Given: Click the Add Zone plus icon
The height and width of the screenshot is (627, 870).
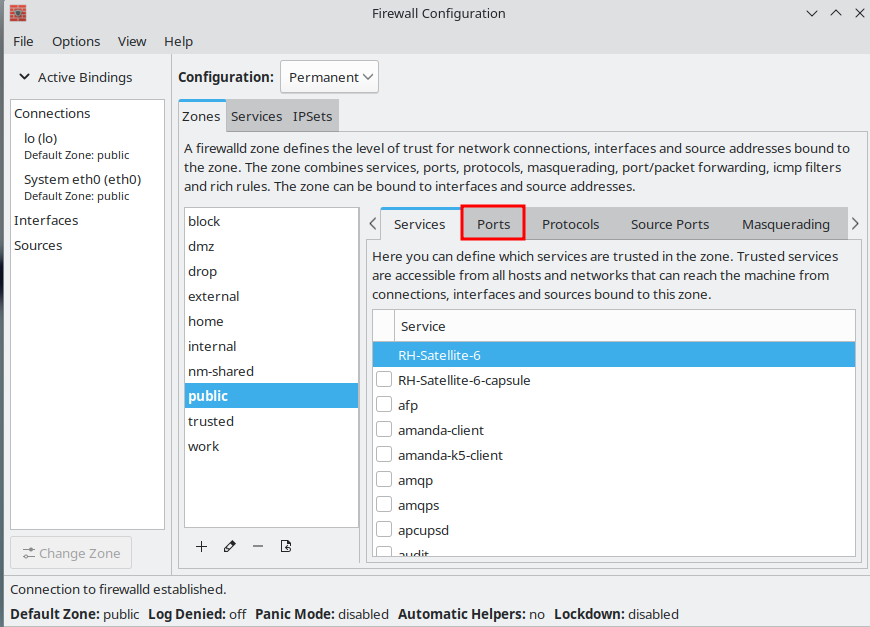Looking at the screenshot, I should [x=201, y=546].
